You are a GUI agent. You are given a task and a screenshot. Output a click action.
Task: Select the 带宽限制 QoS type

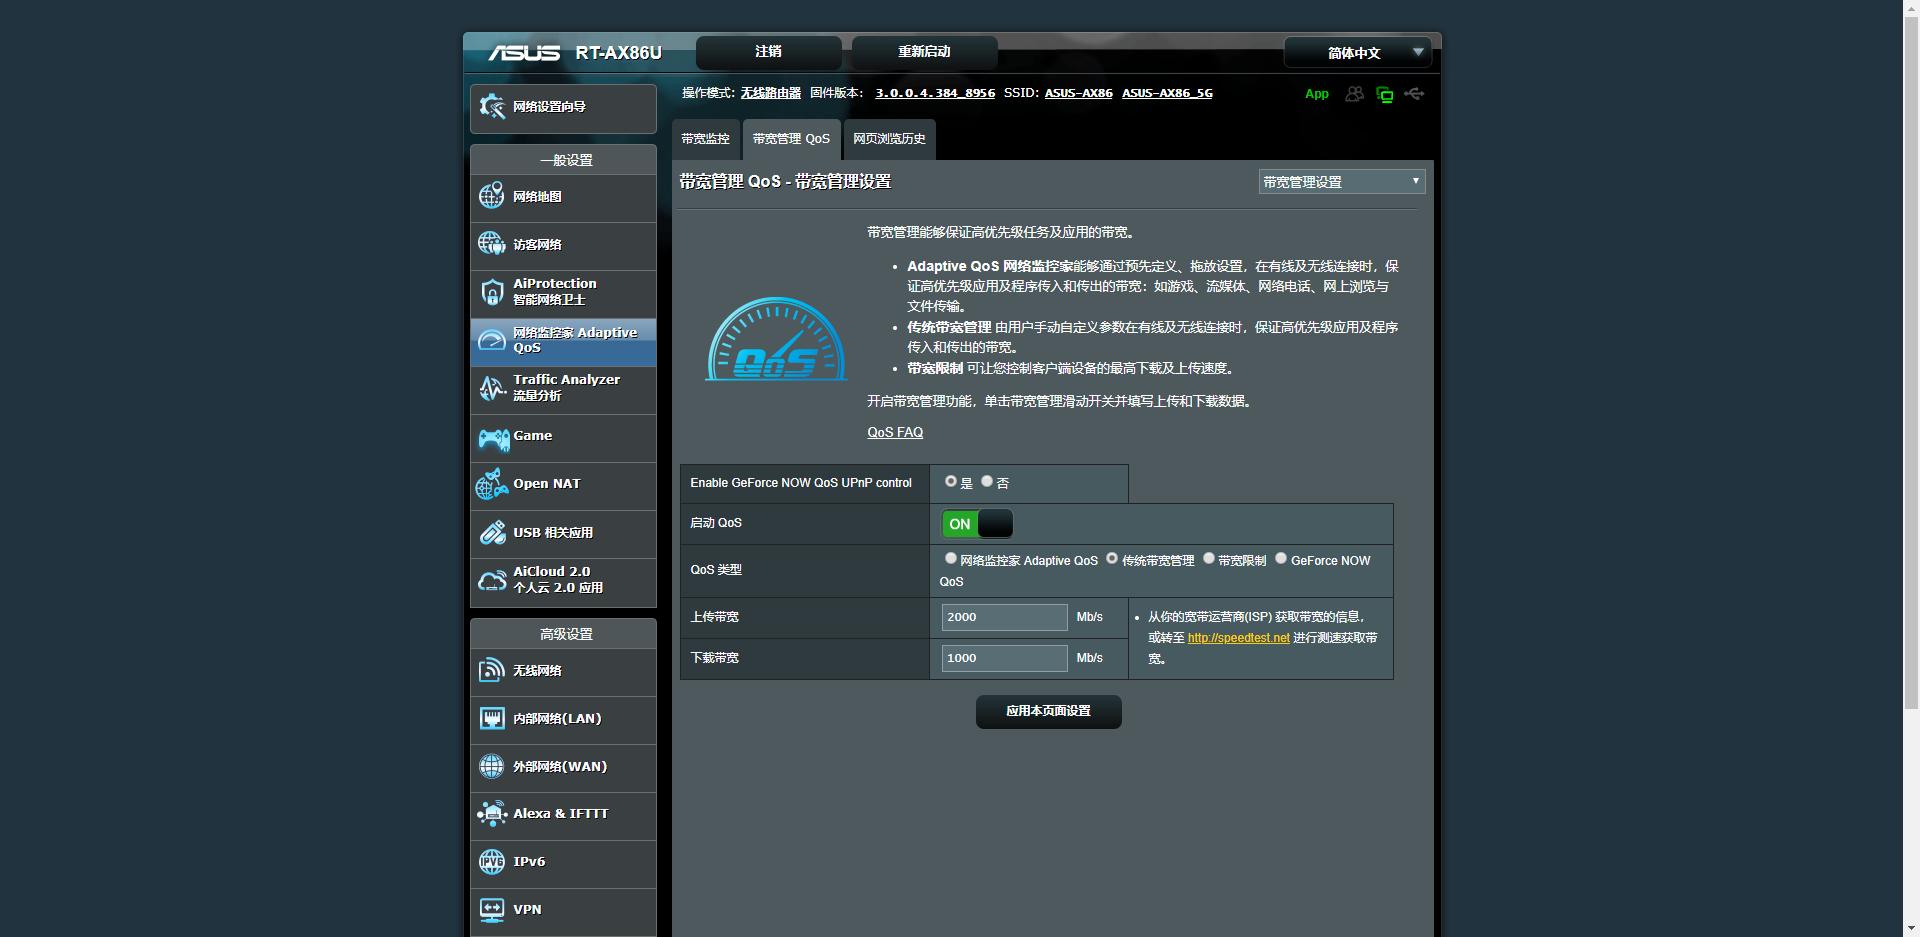[1209, 559]
